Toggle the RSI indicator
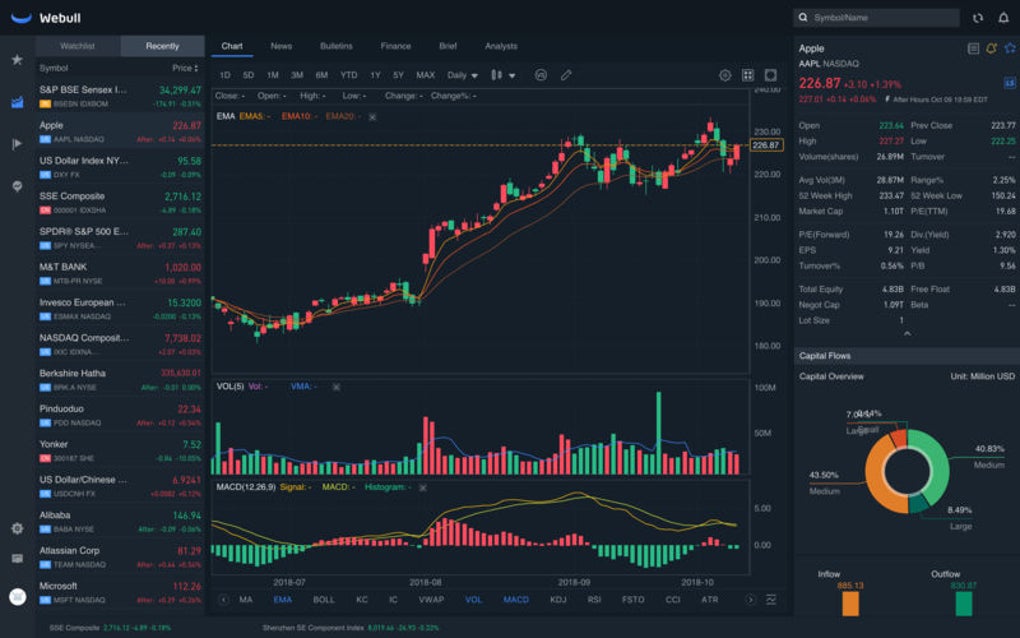1020x638 pixels. click(594, 600)
